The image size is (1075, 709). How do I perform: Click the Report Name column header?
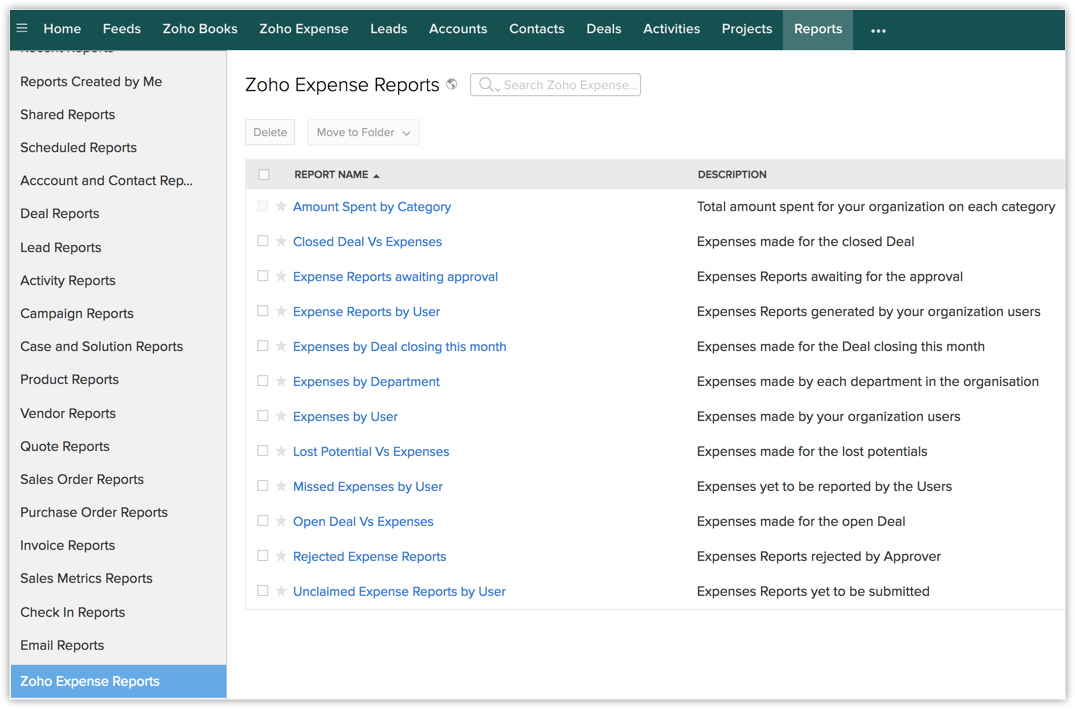coord(331,175)
